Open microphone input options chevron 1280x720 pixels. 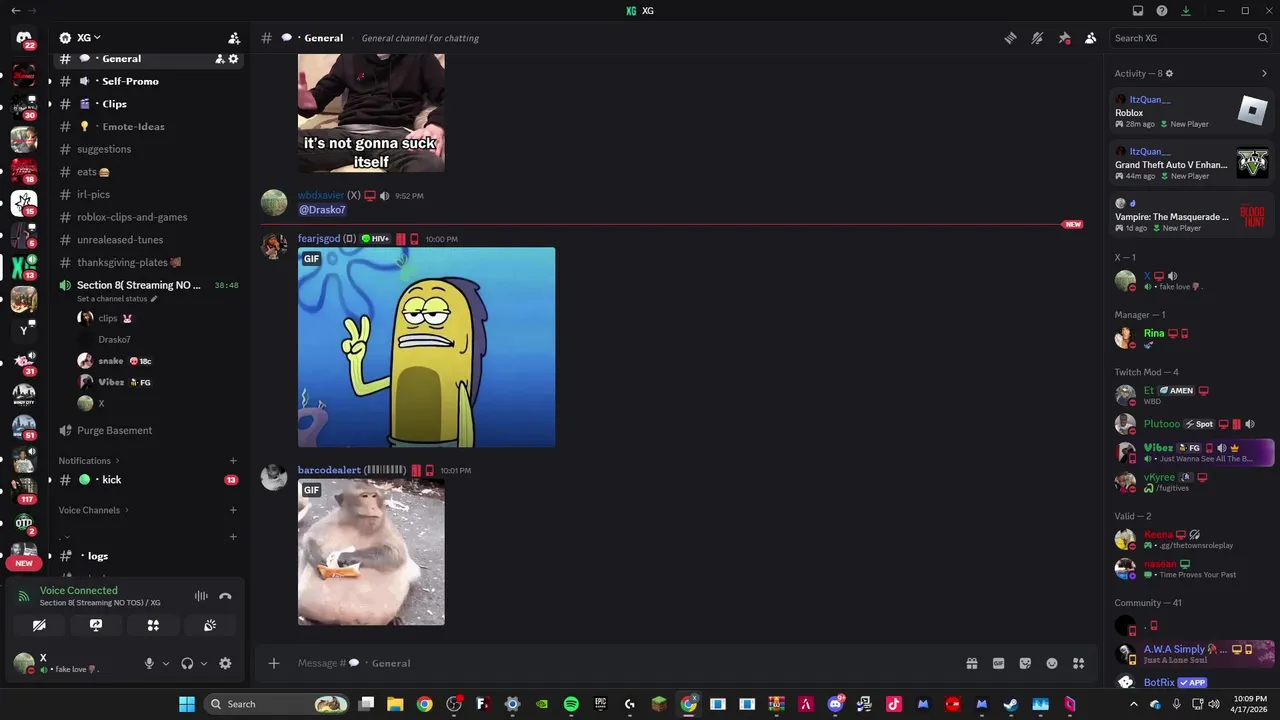166,663
